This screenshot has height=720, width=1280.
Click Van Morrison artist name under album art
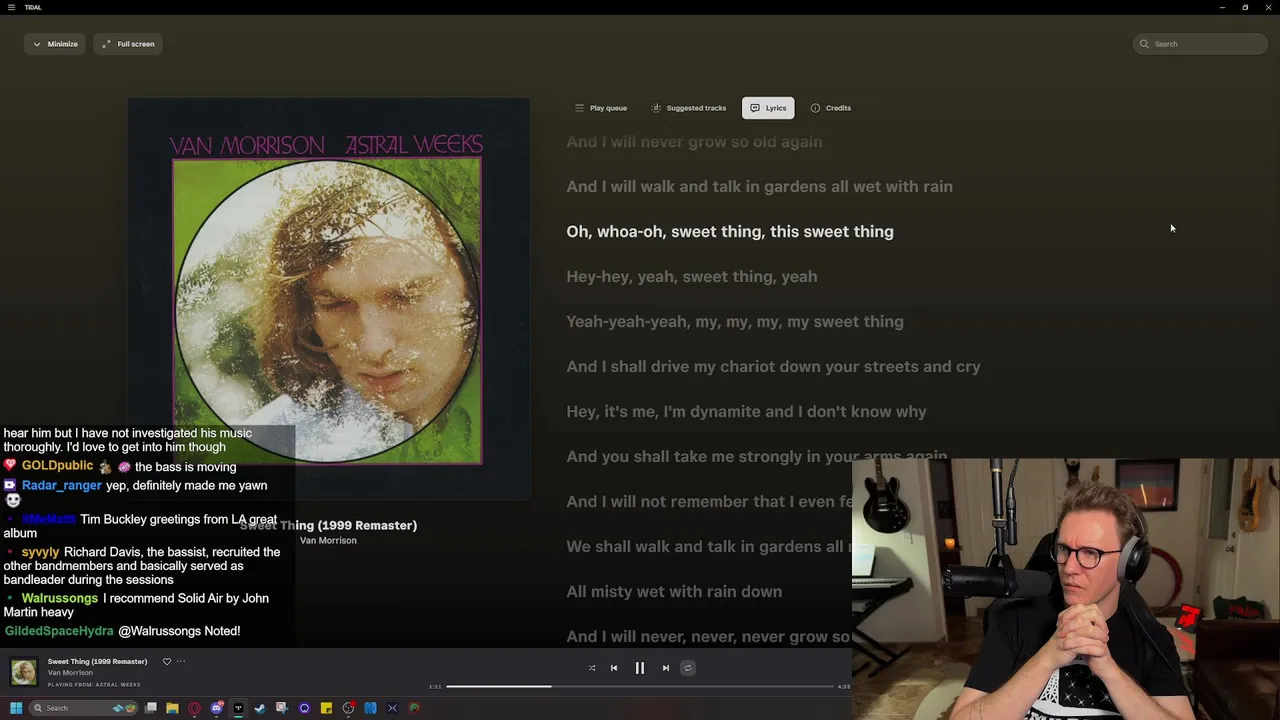tap(328, 540)
